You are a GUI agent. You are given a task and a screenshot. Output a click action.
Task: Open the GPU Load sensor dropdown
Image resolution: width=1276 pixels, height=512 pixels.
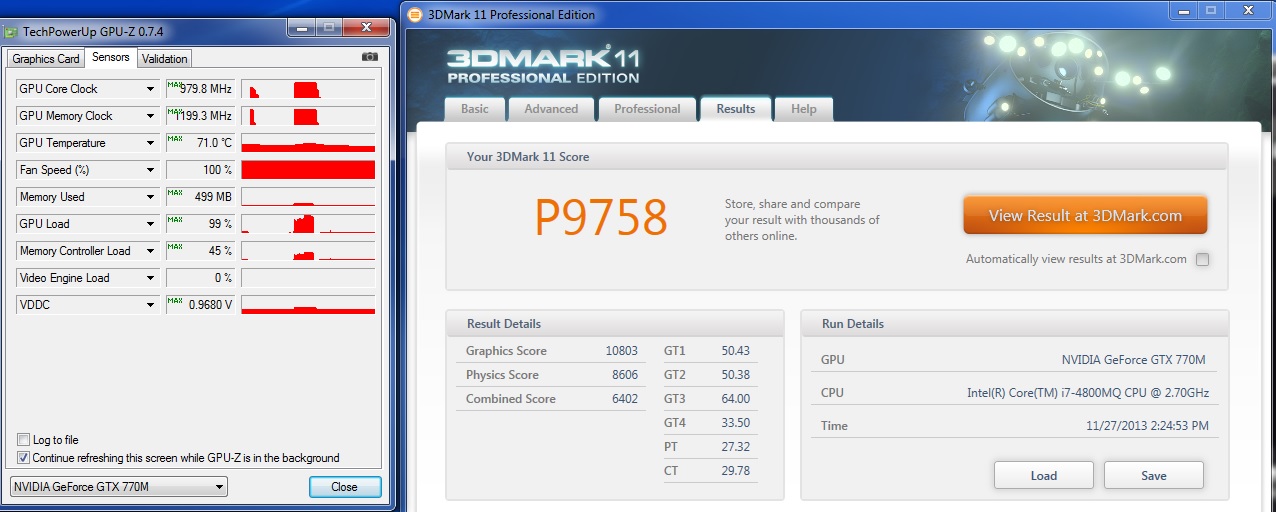point(151,224)
